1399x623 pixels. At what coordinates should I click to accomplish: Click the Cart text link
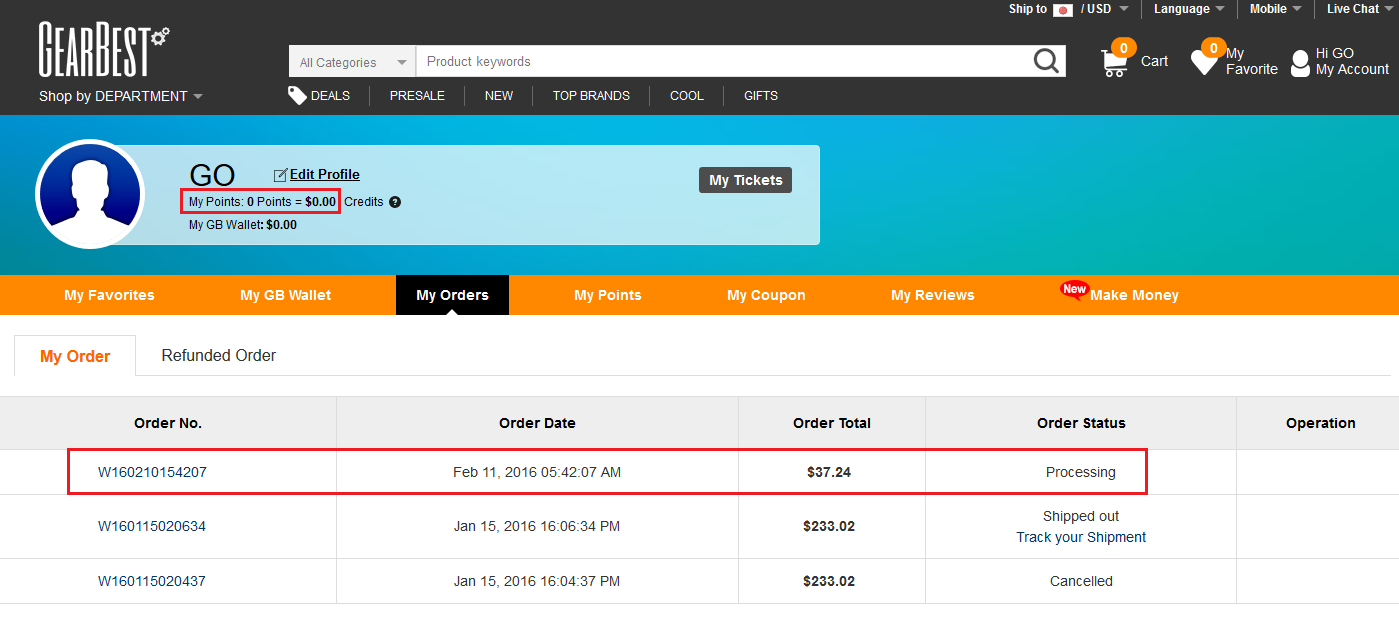[x=1154, y=61]
